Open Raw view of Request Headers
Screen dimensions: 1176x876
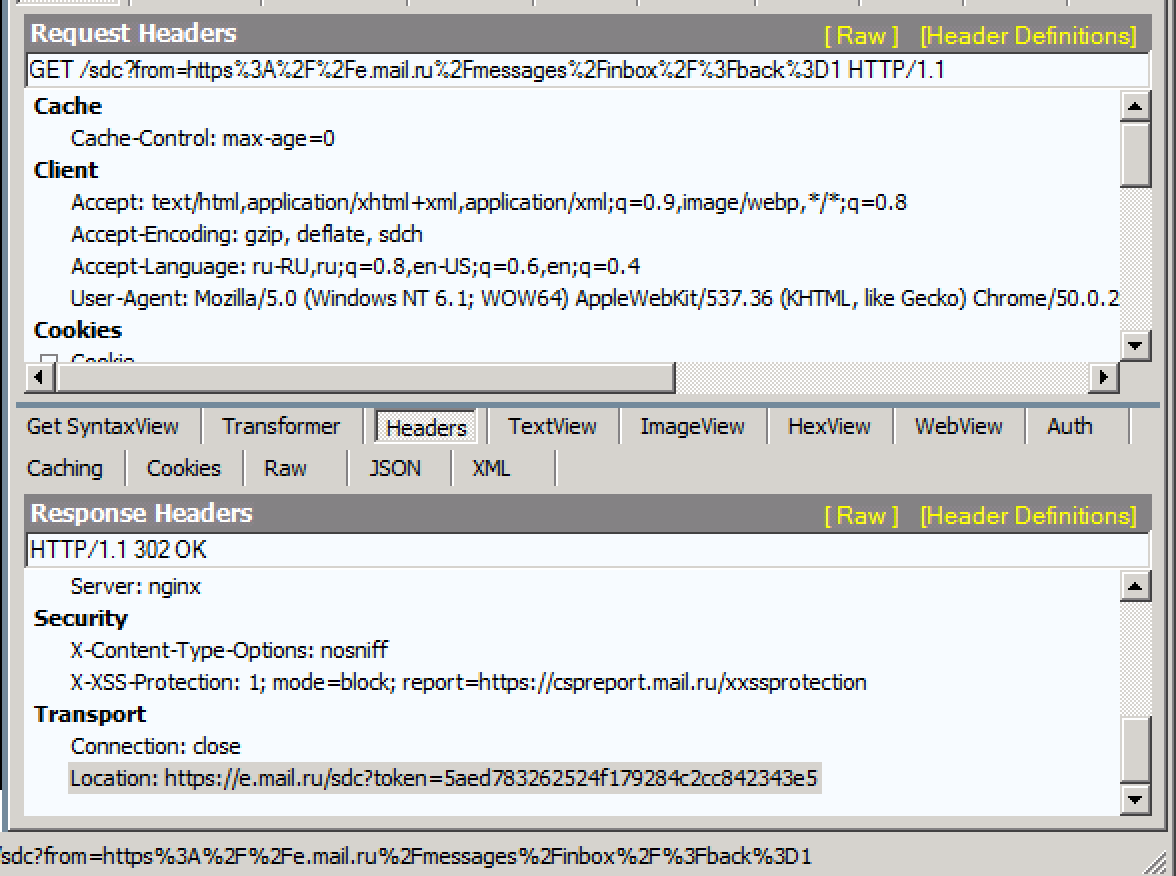tap(861, 35)
